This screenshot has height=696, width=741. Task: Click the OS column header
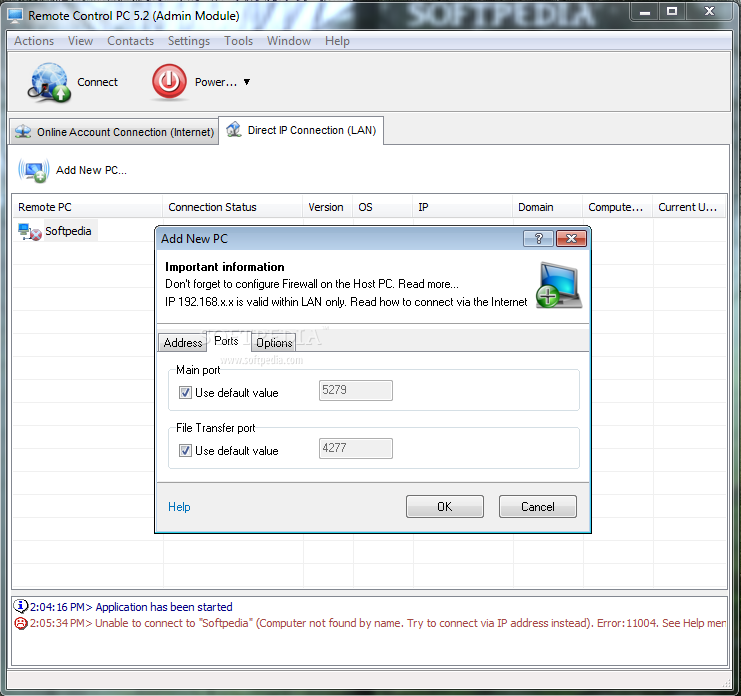tap(382, 207)
